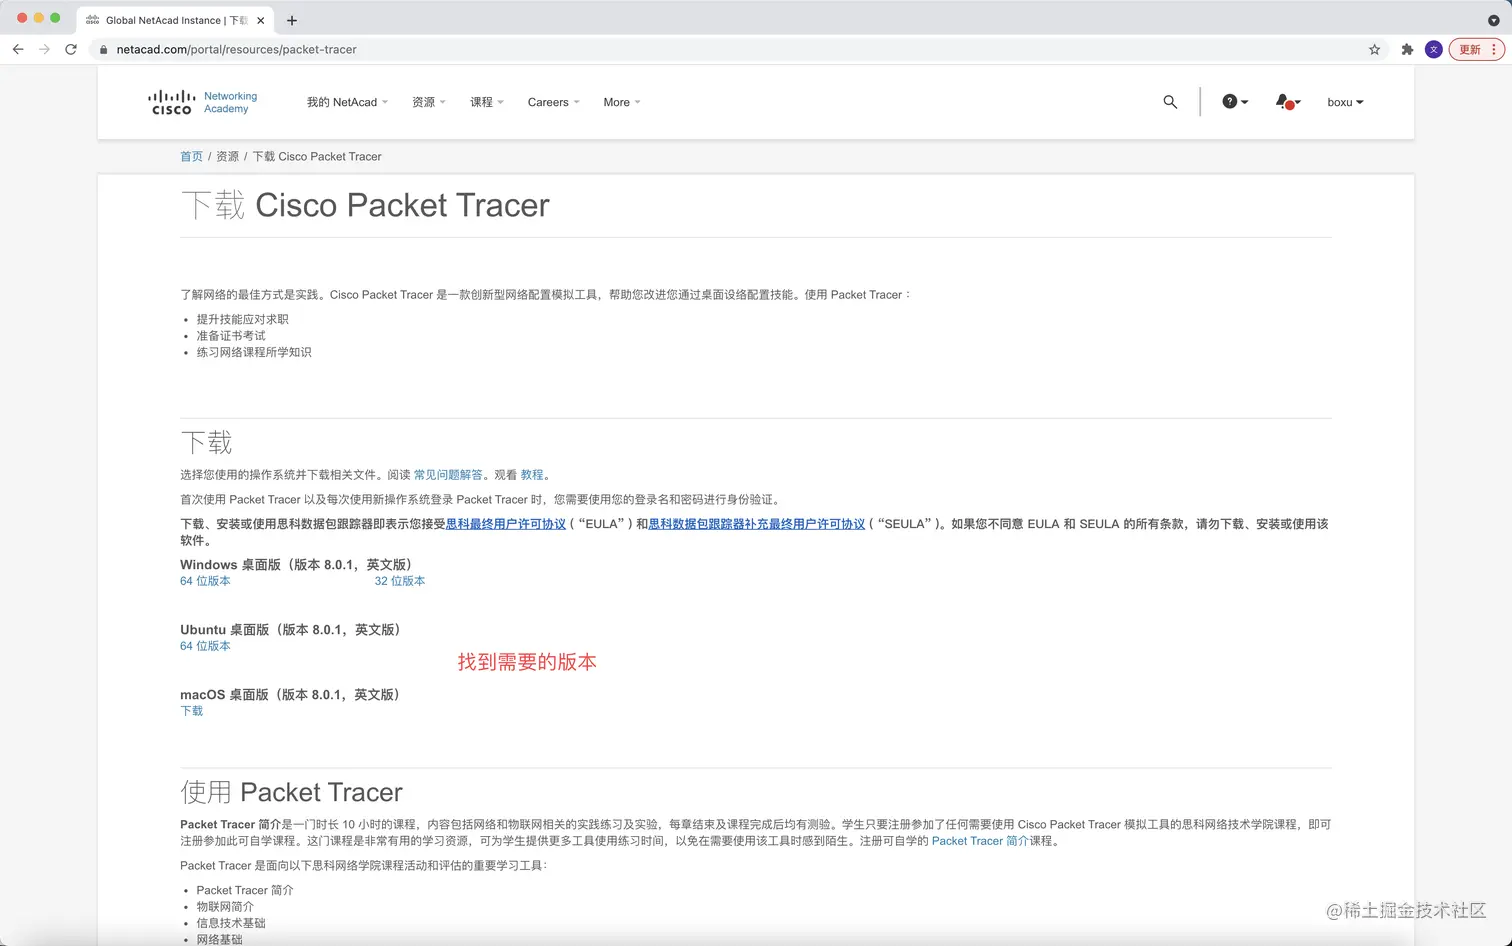Screen dimensions: 1512x946
Task: Click 提升技能应对求职 bullet text
Action: pyautogui.click(x=242, y=319)
